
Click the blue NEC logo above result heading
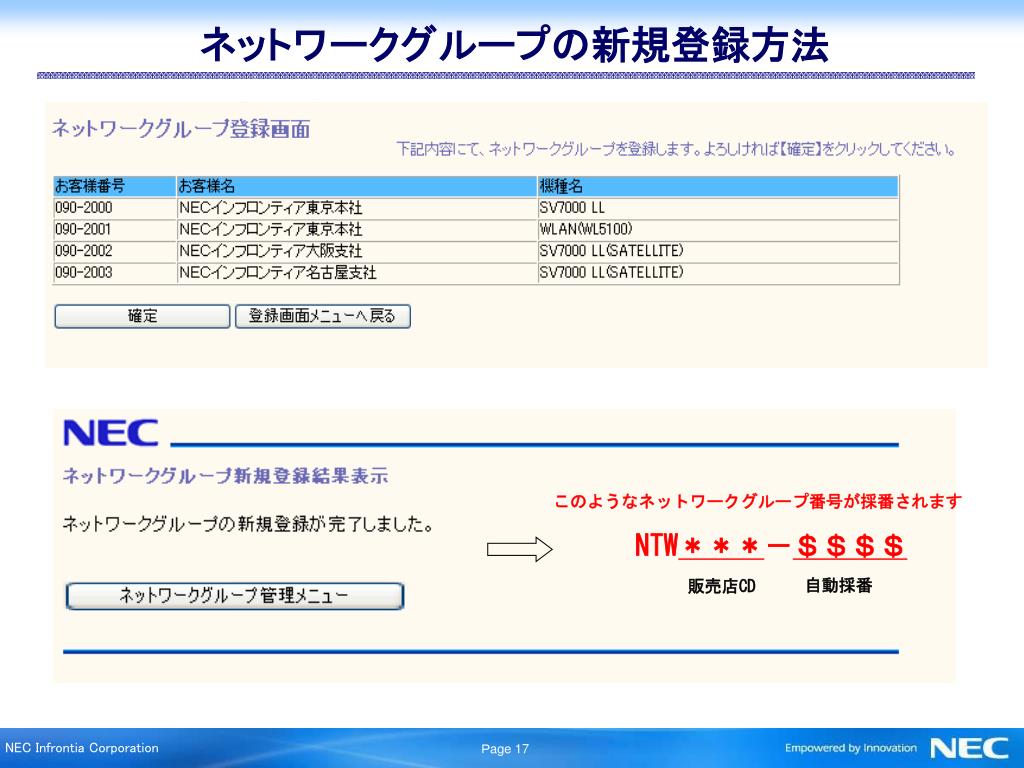110,433
